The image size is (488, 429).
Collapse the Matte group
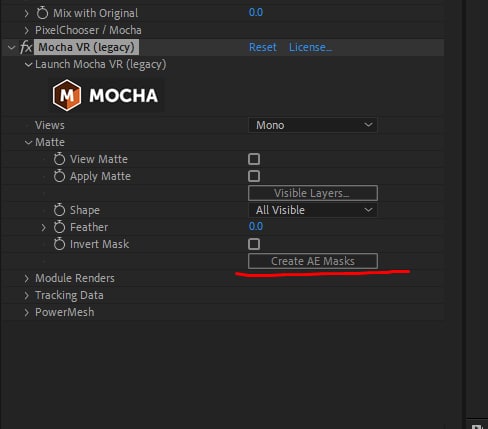[x=28, y=142]
